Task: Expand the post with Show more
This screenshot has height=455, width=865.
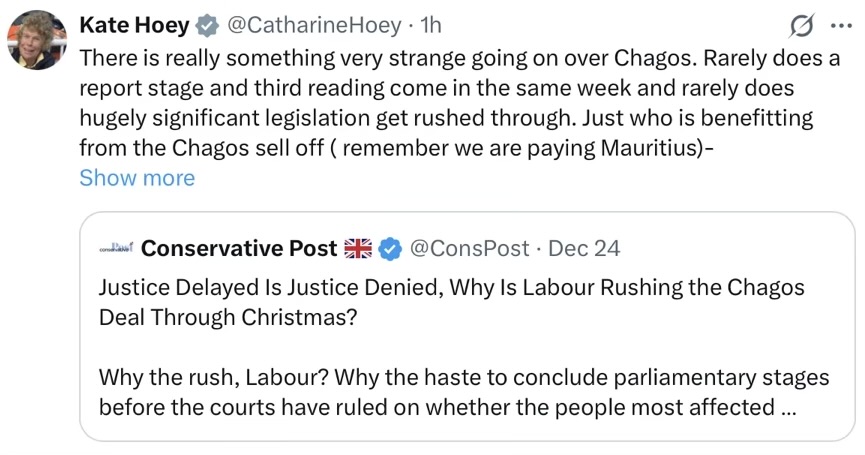Action: pos(137,178)
